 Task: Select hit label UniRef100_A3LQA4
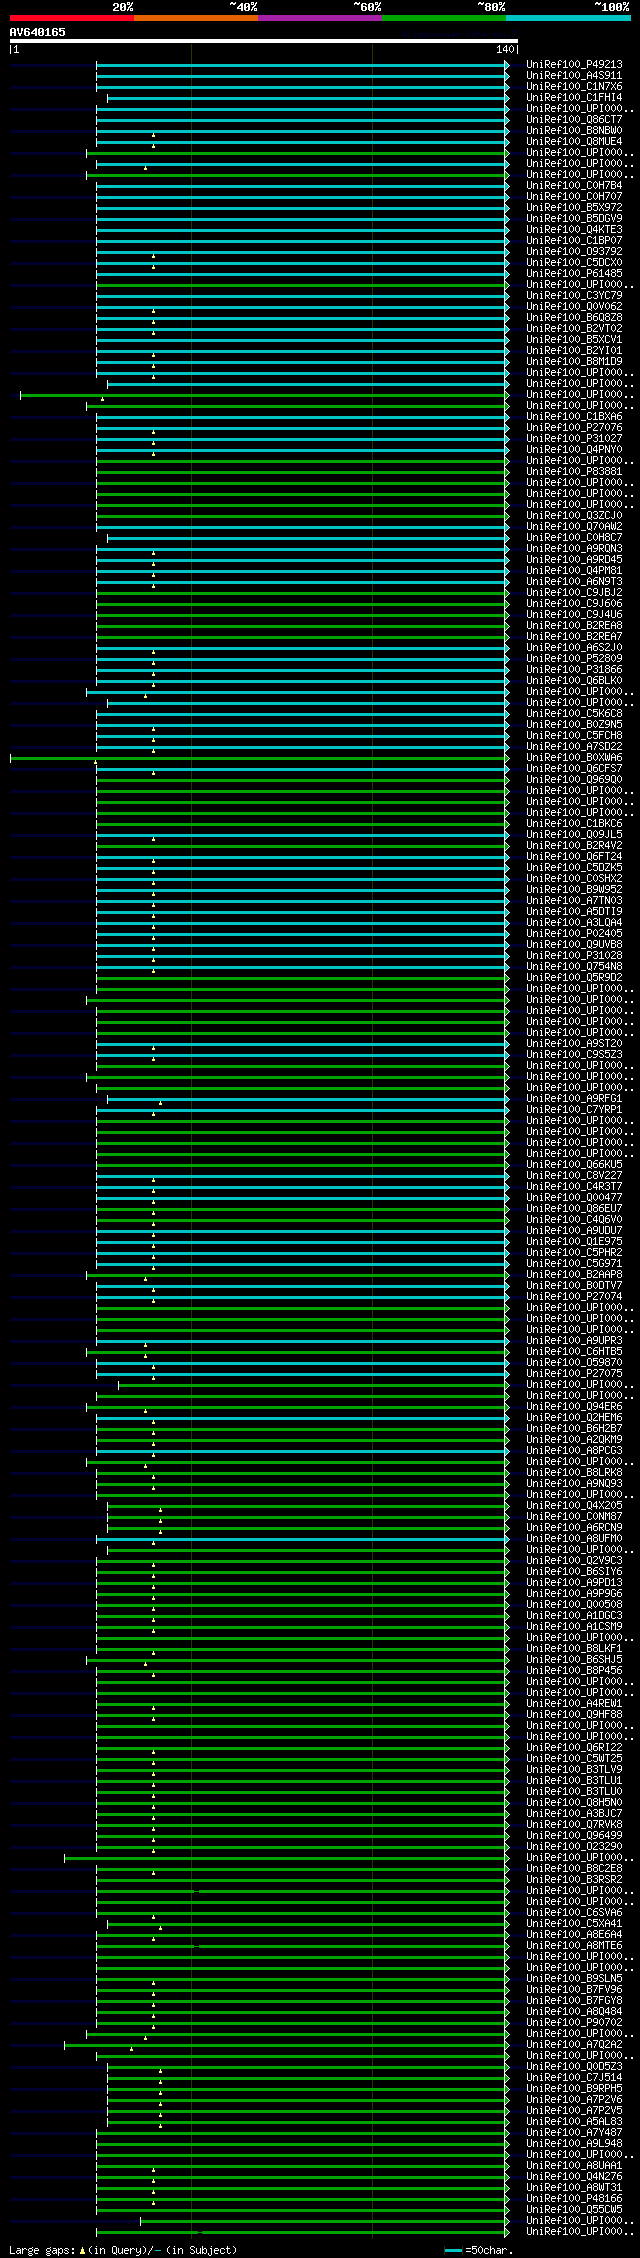pyautogui.click(x=574, y=923)
